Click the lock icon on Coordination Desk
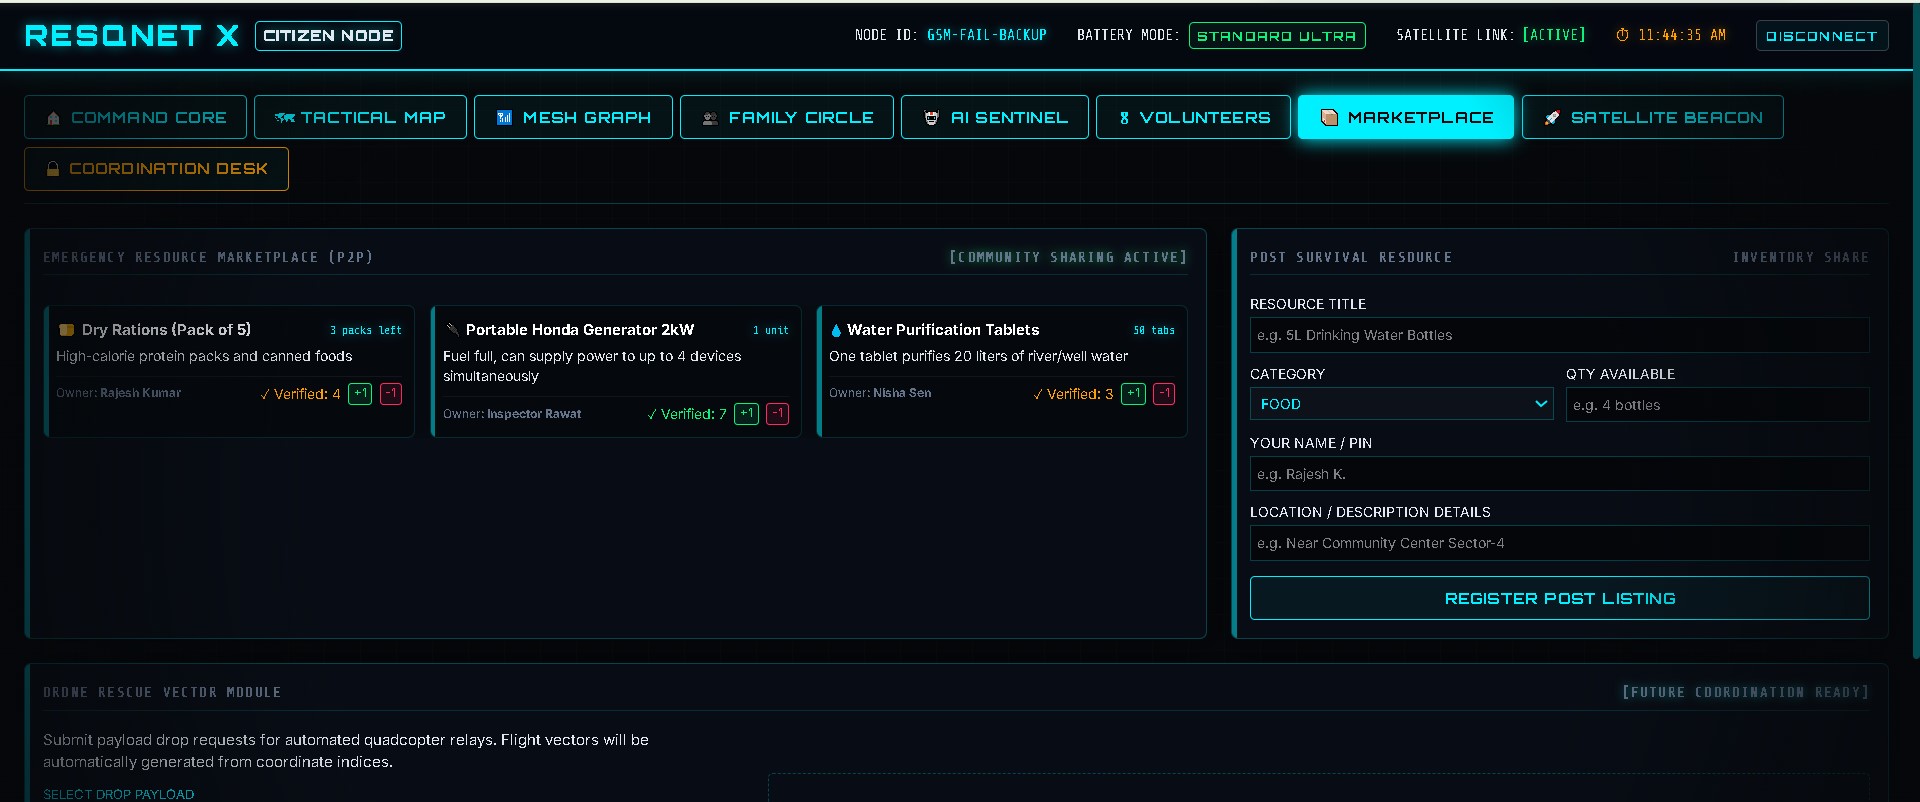This screenshot has height=802, width=1920. click(53, 169)
